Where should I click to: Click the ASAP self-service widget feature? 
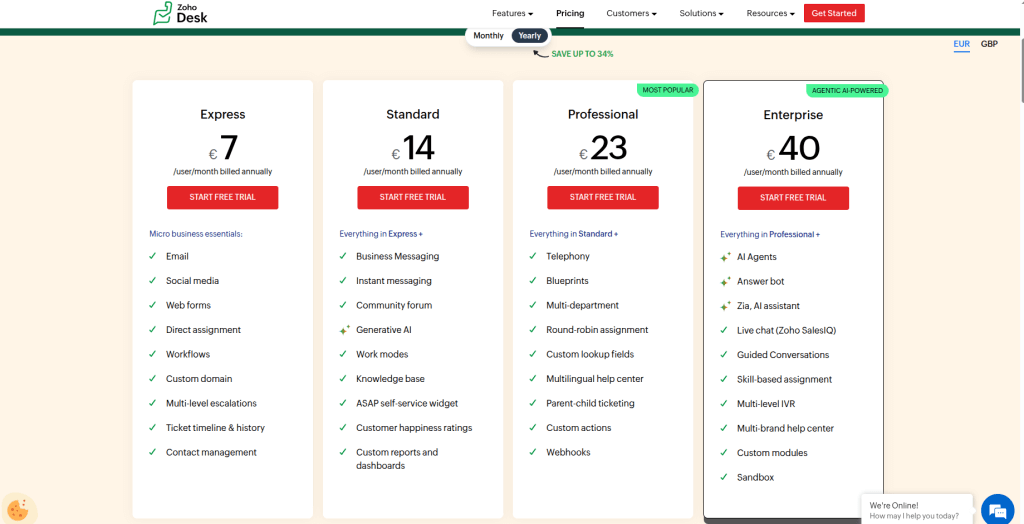[x=407, y=403]
